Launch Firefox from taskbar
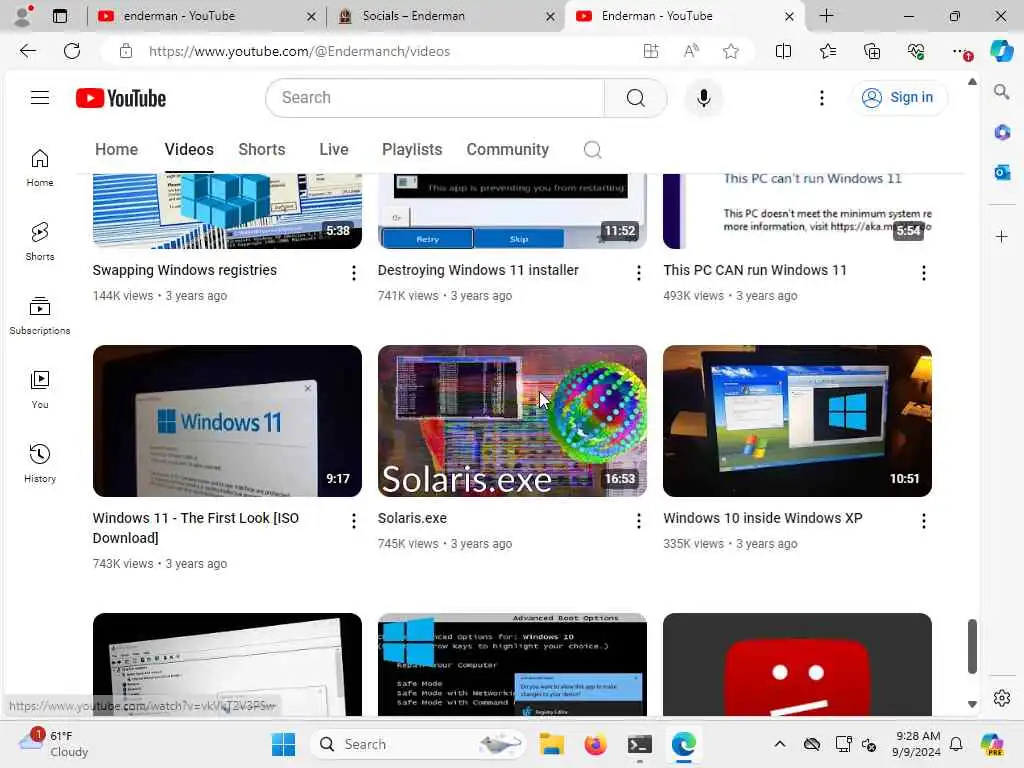1024x768 pixels. point(595,744)
